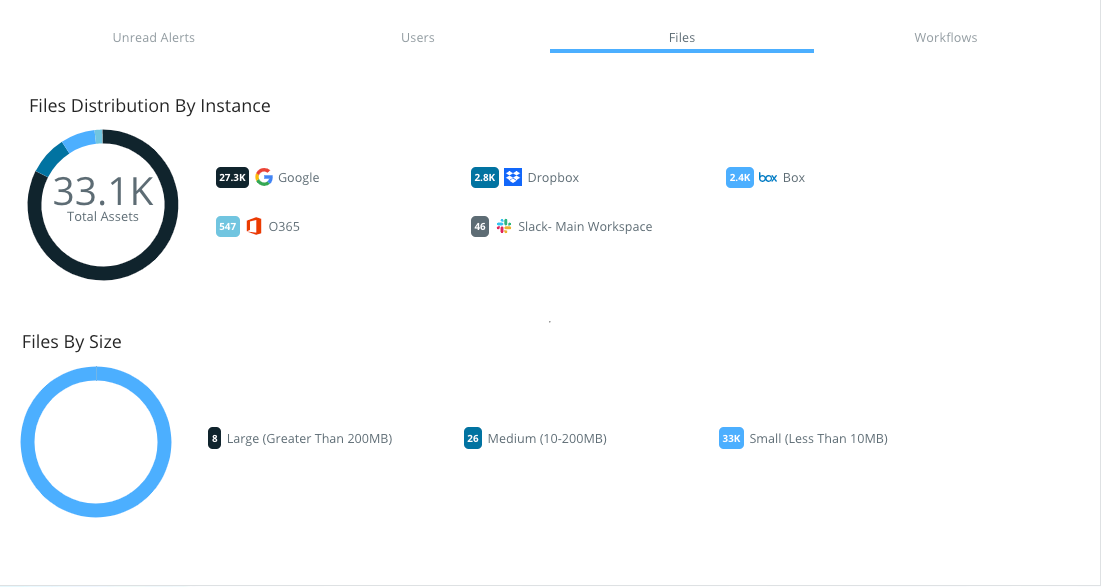The width and height of the screenshot is (1101, 587).
Task: Click the 33.1K Total Assets donut chart
Action: [103, 204]
